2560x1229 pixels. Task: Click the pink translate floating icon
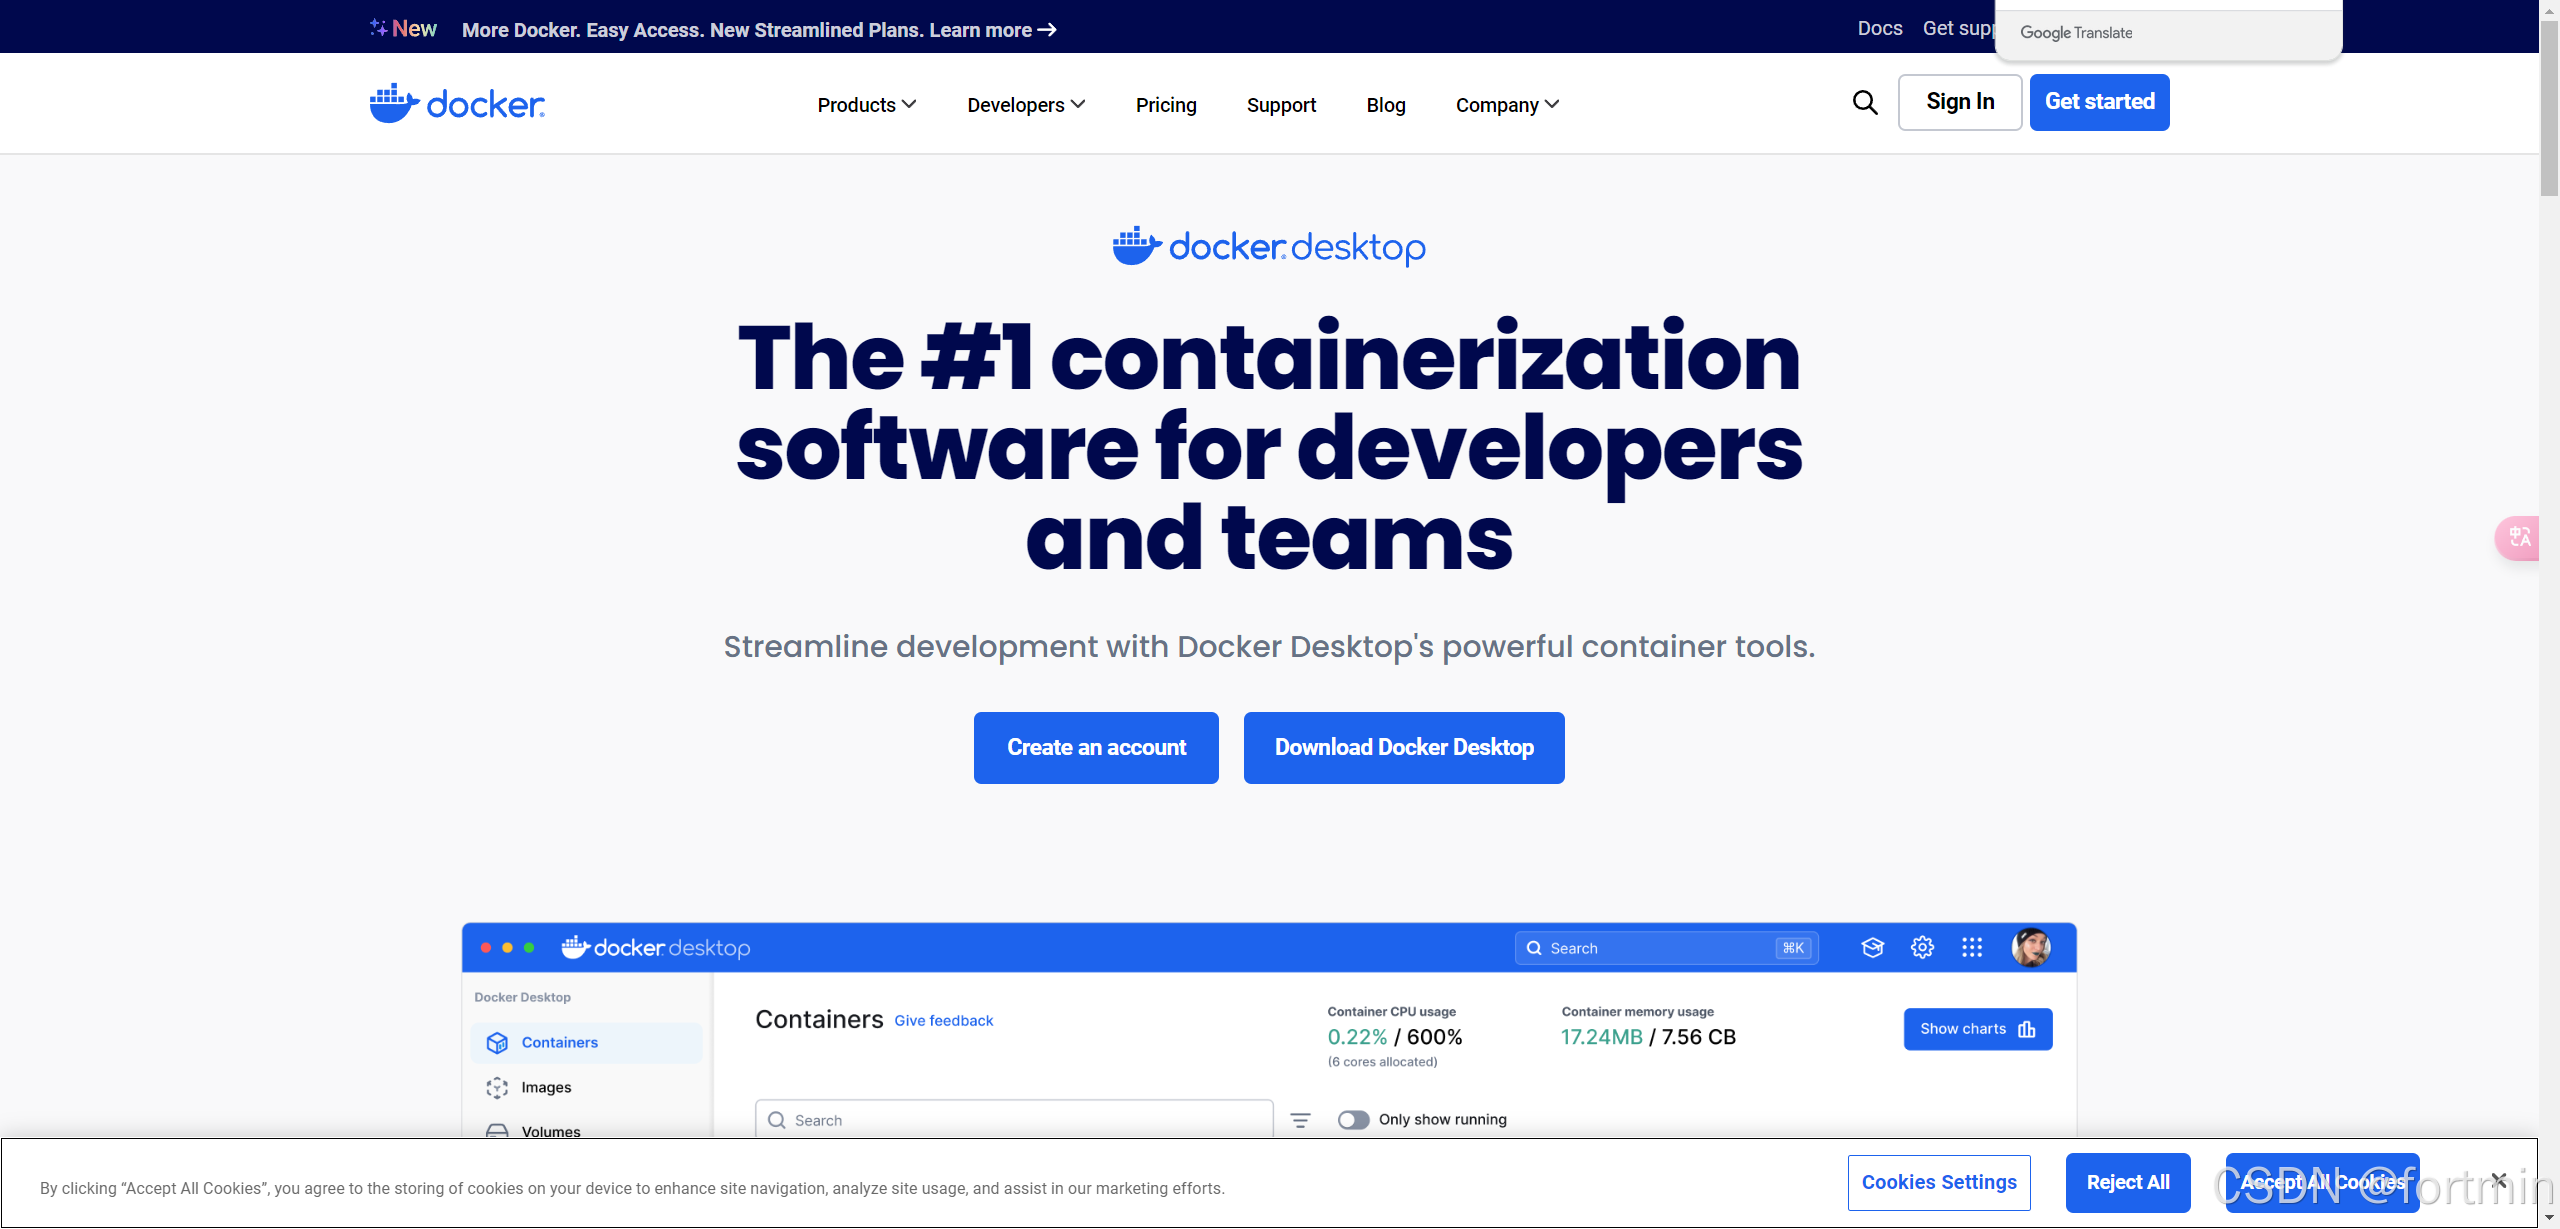click(2519, 538)
